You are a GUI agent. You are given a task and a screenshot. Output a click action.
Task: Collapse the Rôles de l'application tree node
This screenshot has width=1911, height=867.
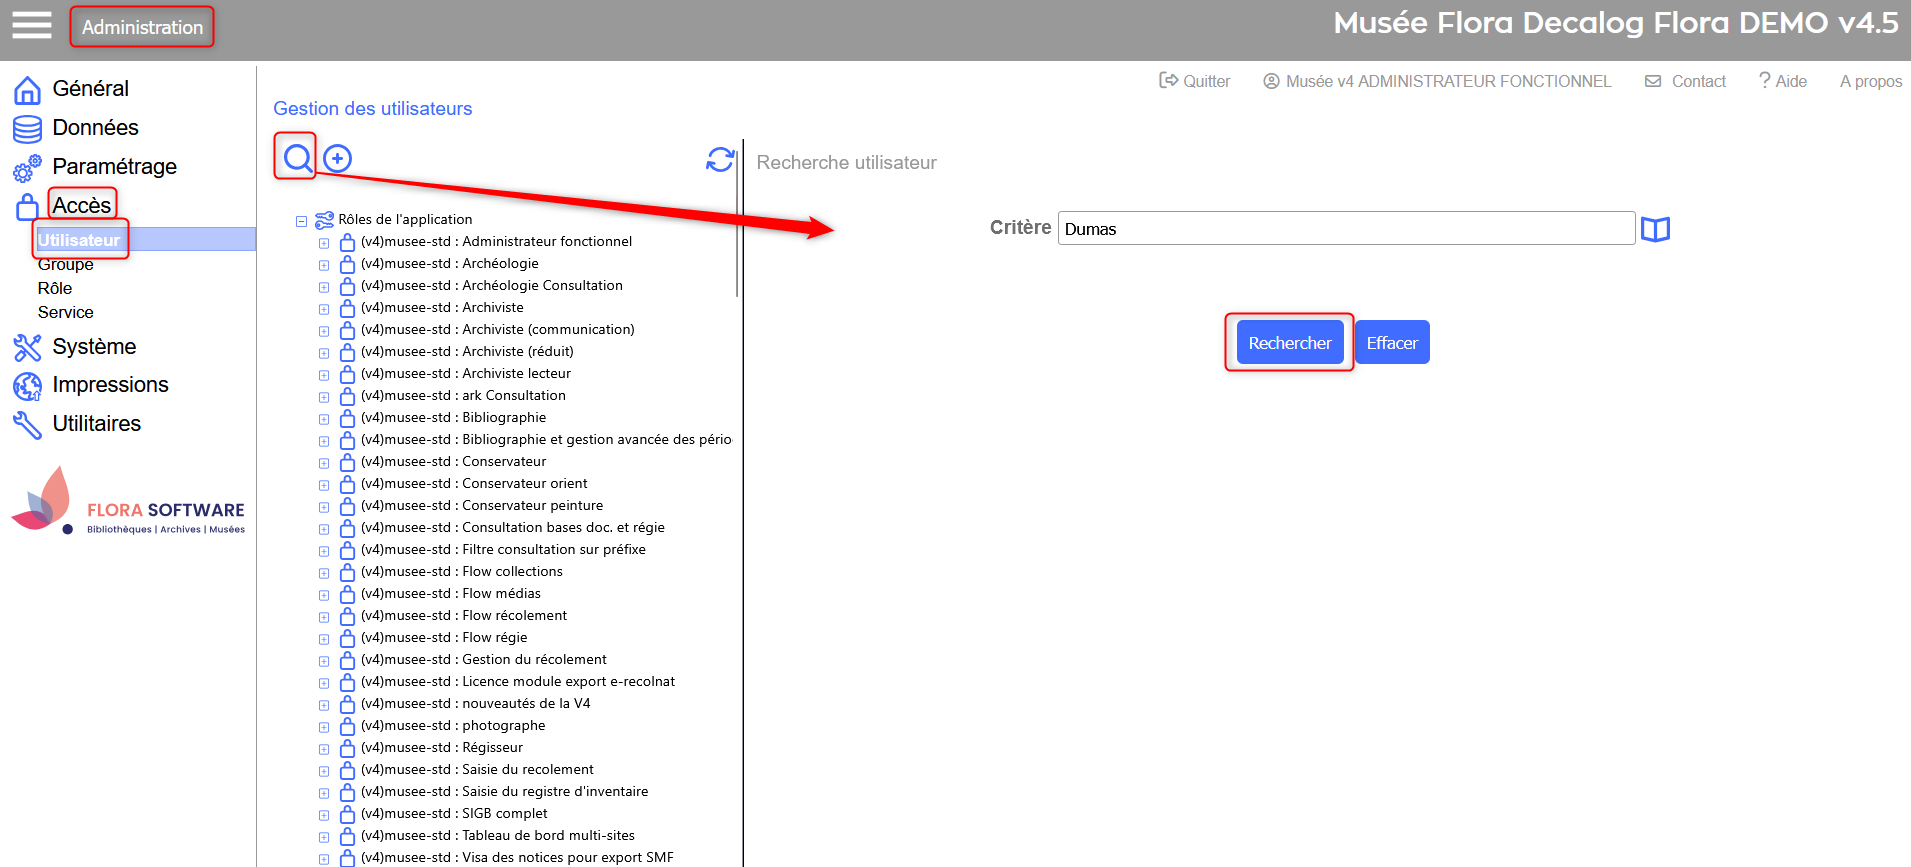tap(301, 221)
